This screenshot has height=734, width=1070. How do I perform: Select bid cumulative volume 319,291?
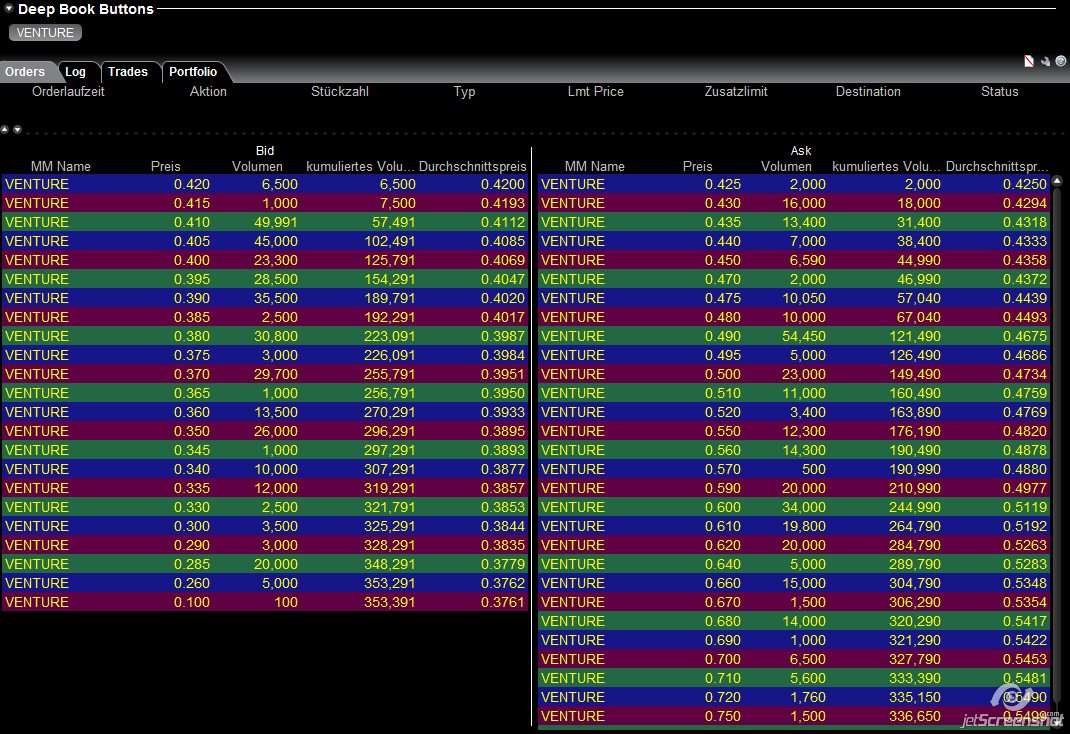click(390, 488)
